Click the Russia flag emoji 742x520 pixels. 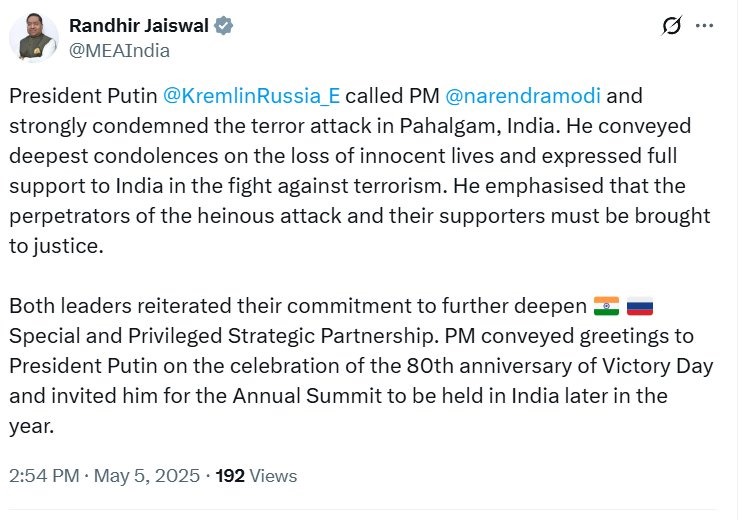[640, 305]
